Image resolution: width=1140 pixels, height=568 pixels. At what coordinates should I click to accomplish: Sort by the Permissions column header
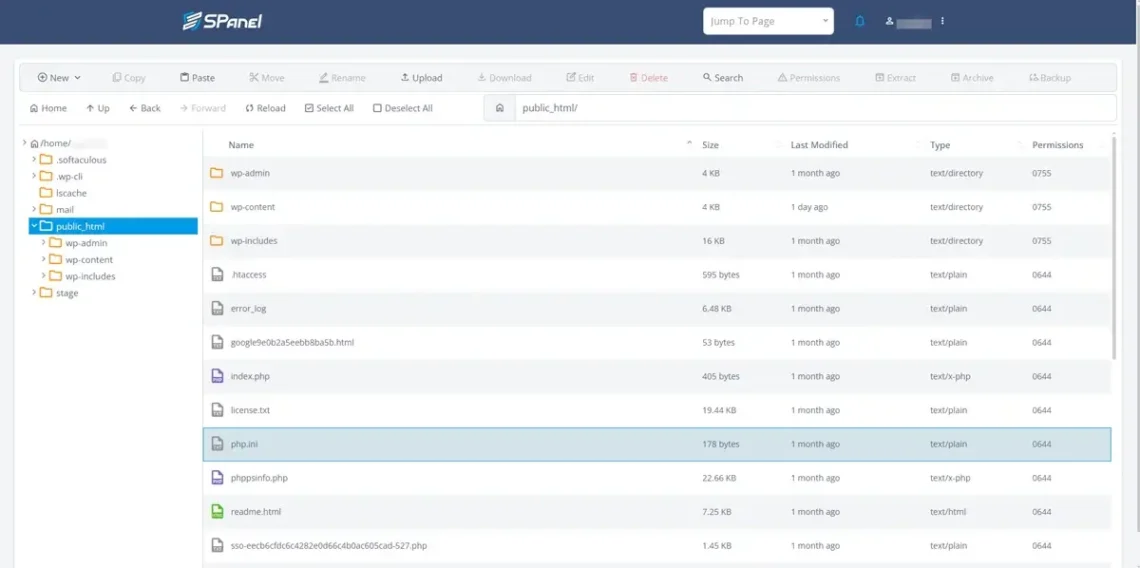1058,145
